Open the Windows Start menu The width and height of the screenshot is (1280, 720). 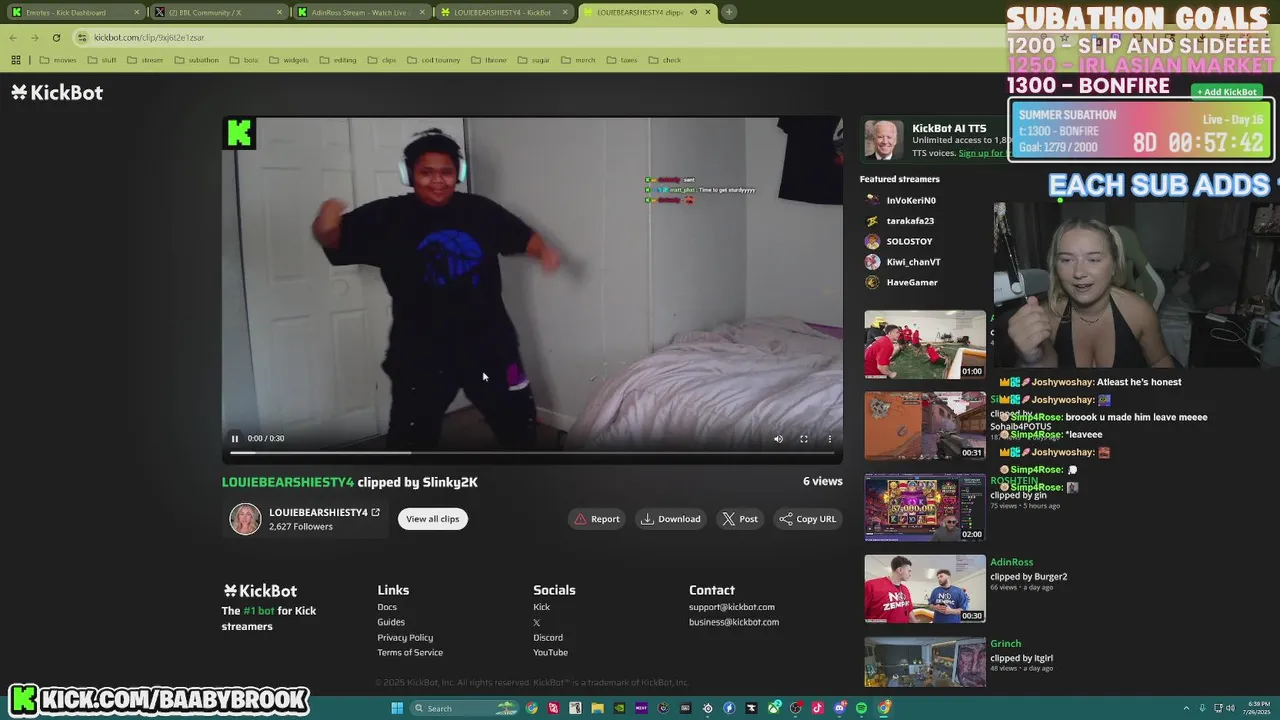click(397, 708)
